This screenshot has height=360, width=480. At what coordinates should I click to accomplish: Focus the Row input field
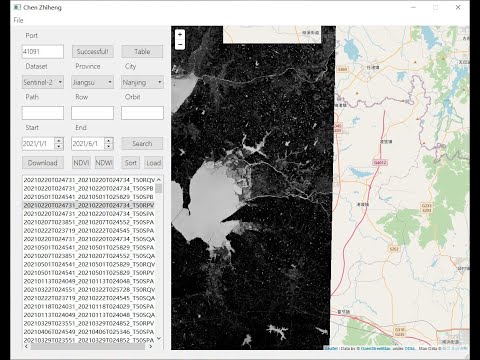(x=92, y=113)
